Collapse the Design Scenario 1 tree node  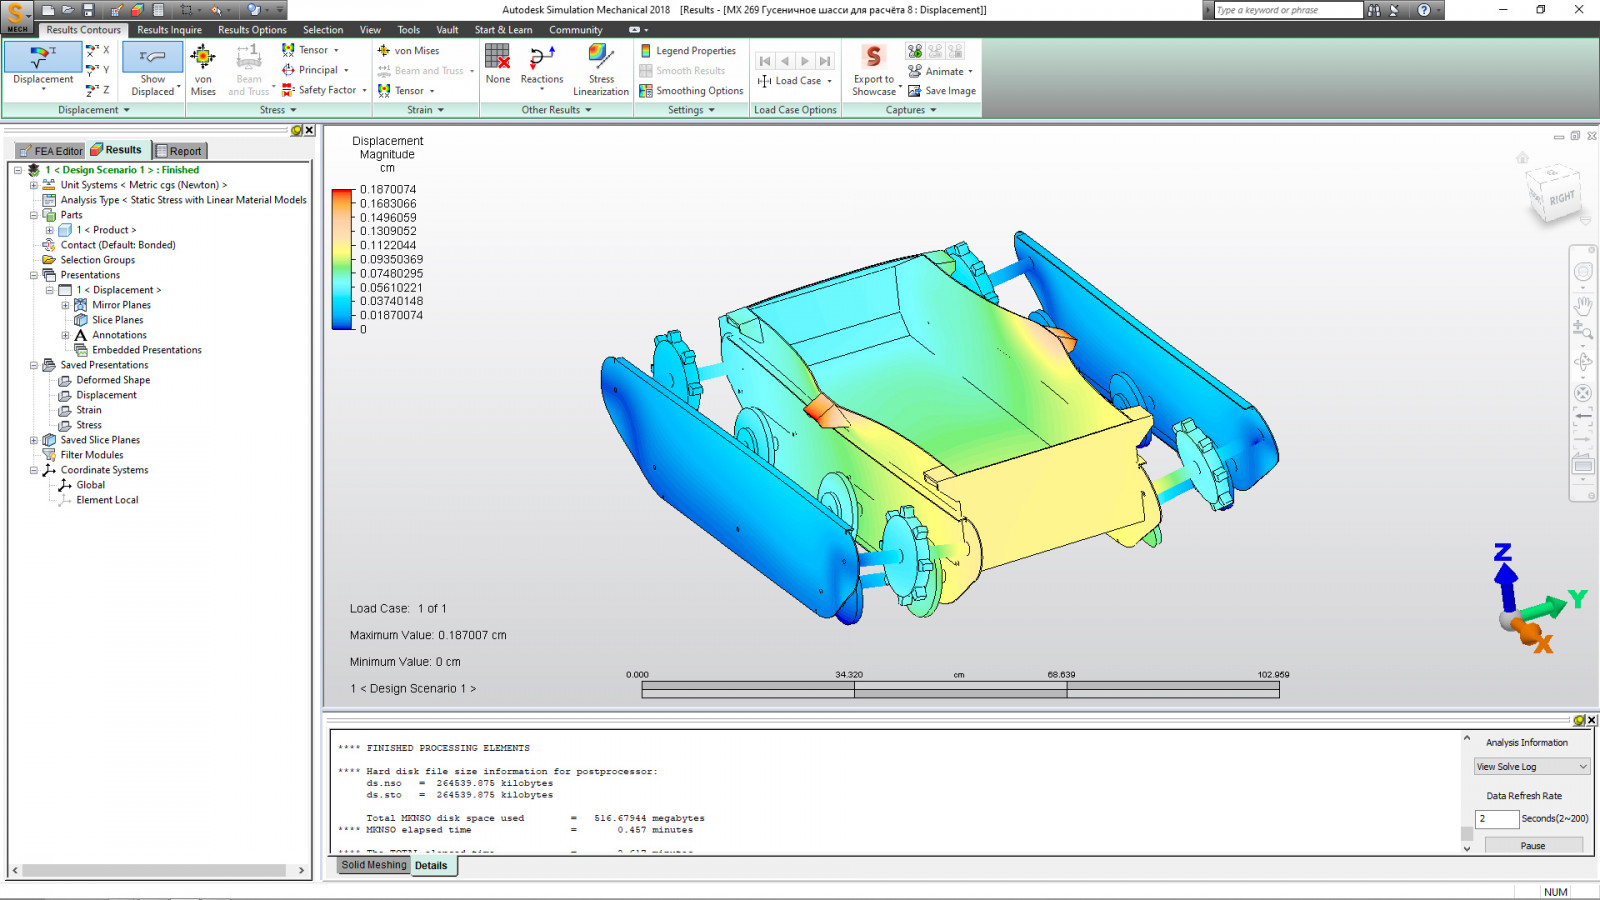[x=18, y=170]
